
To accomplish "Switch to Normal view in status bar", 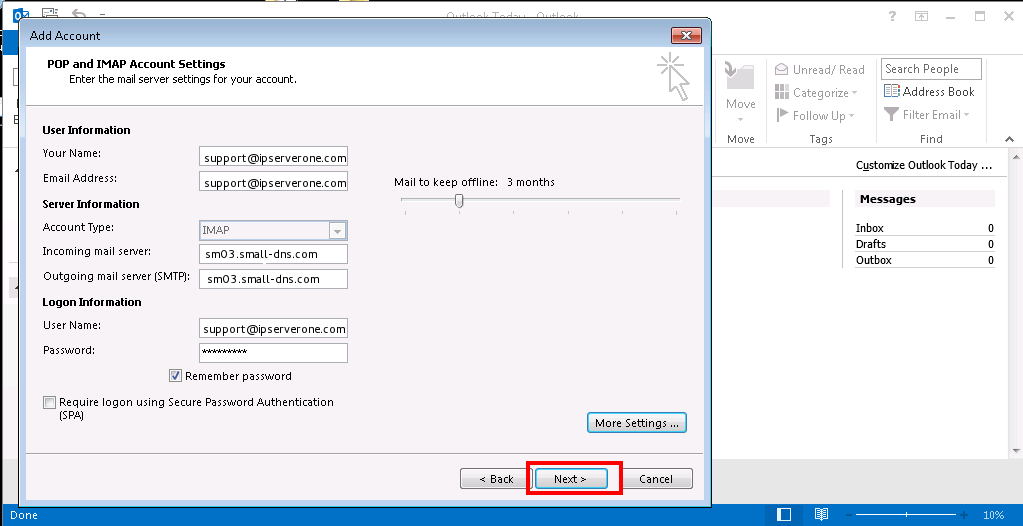I will click(x=785, y=515).
